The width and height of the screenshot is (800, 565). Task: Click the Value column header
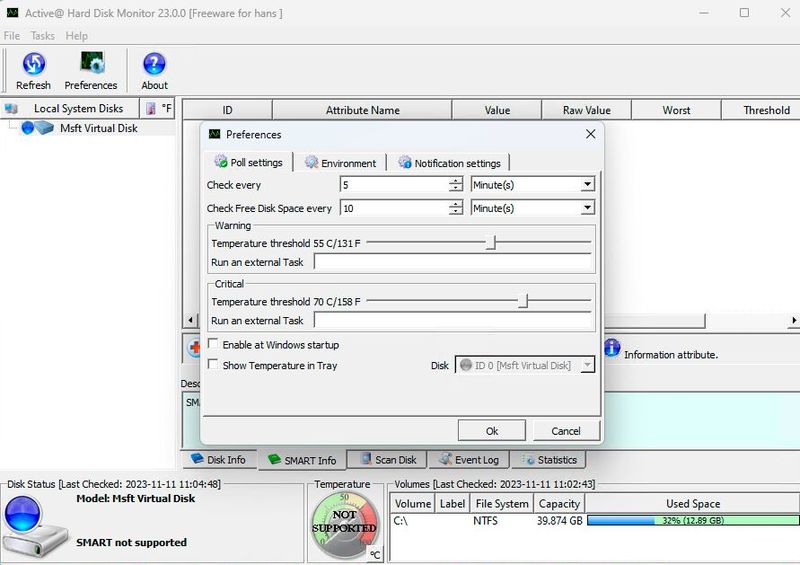coord(497,110)
